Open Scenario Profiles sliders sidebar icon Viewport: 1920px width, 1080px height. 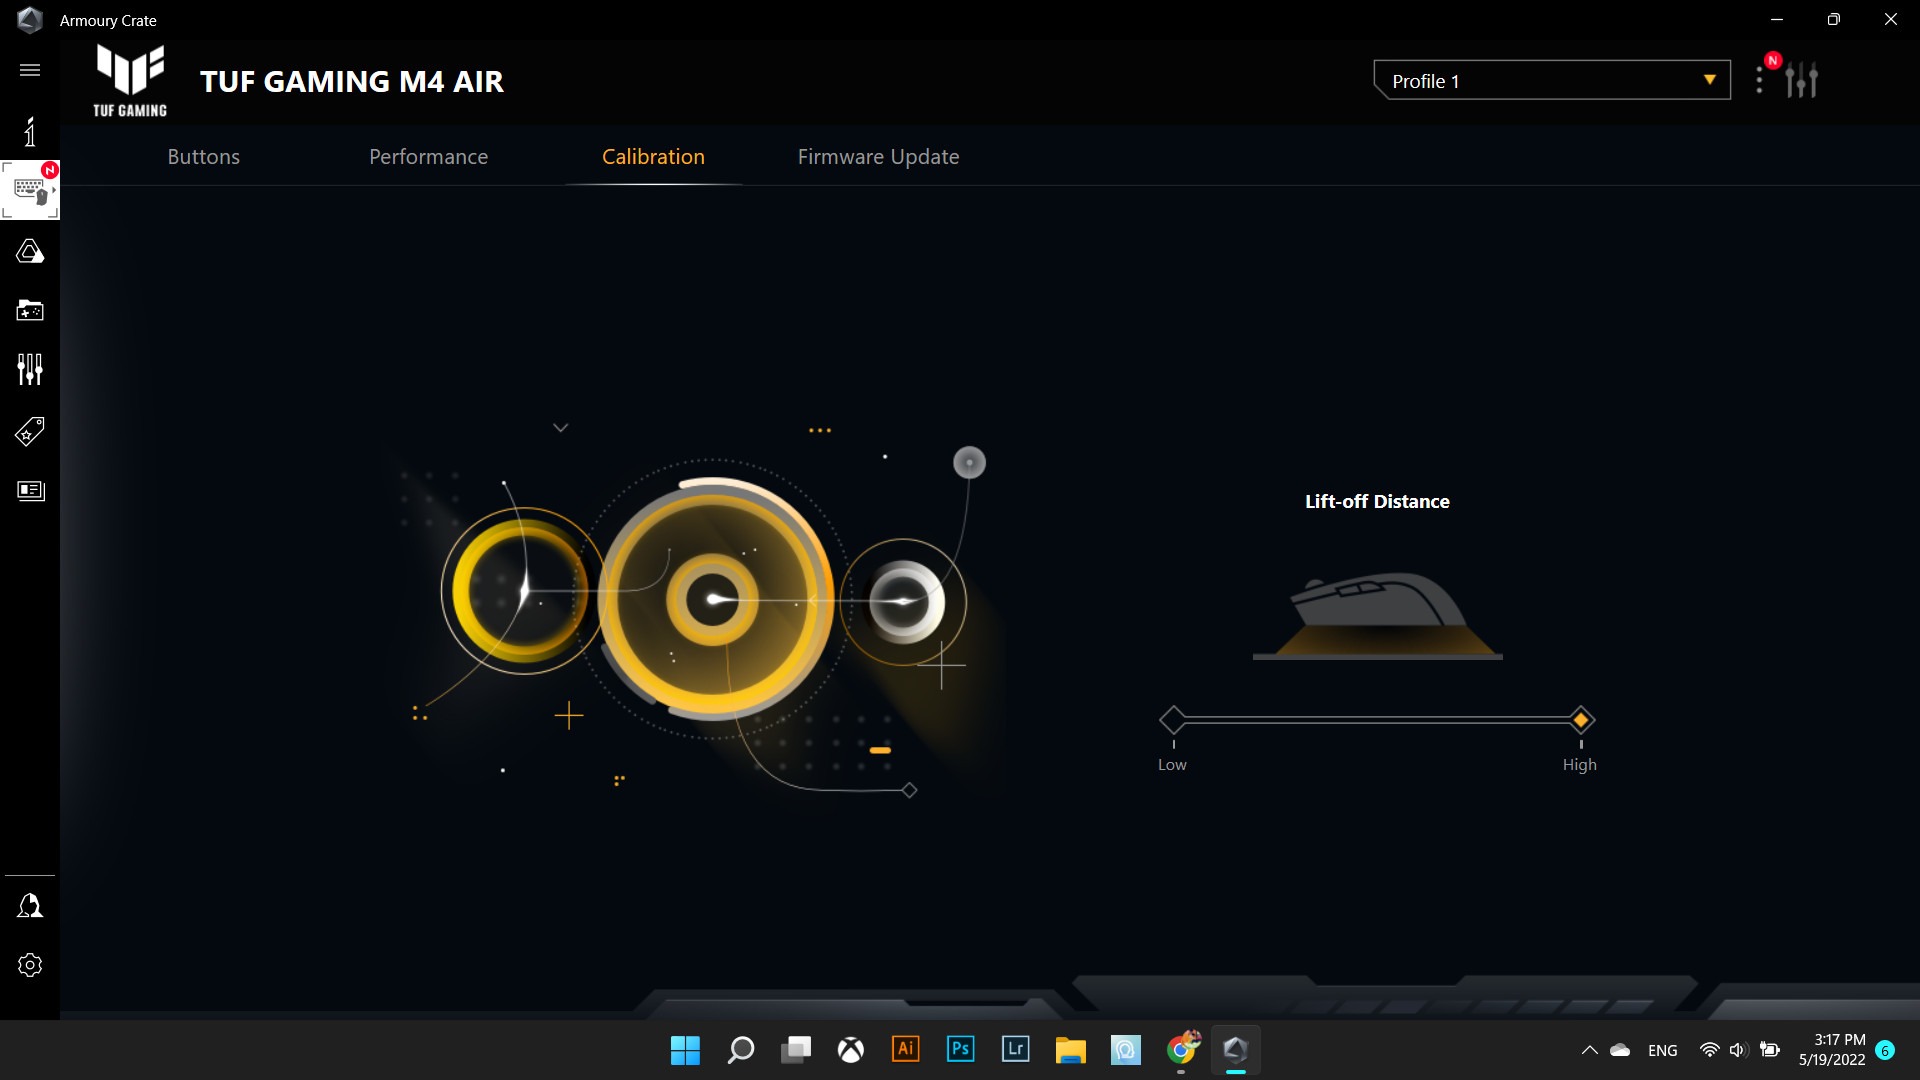point(30,369)
